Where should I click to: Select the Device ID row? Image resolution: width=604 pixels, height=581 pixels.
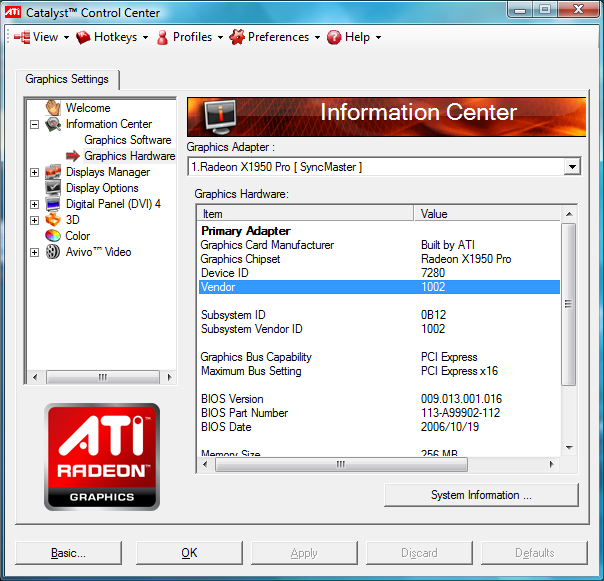point(379,273)
